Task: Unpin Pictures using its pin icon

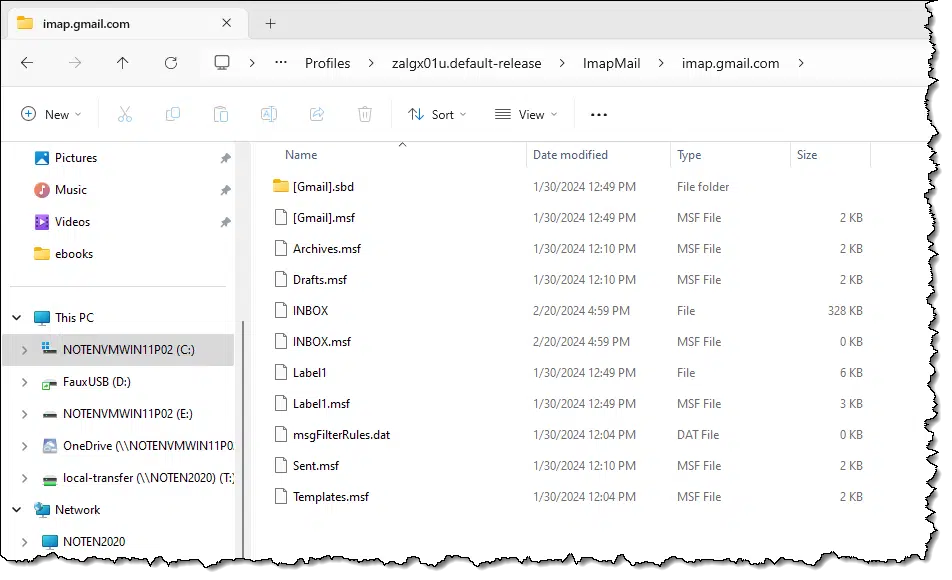Action: pyautogui.click(x=225, y=158)
